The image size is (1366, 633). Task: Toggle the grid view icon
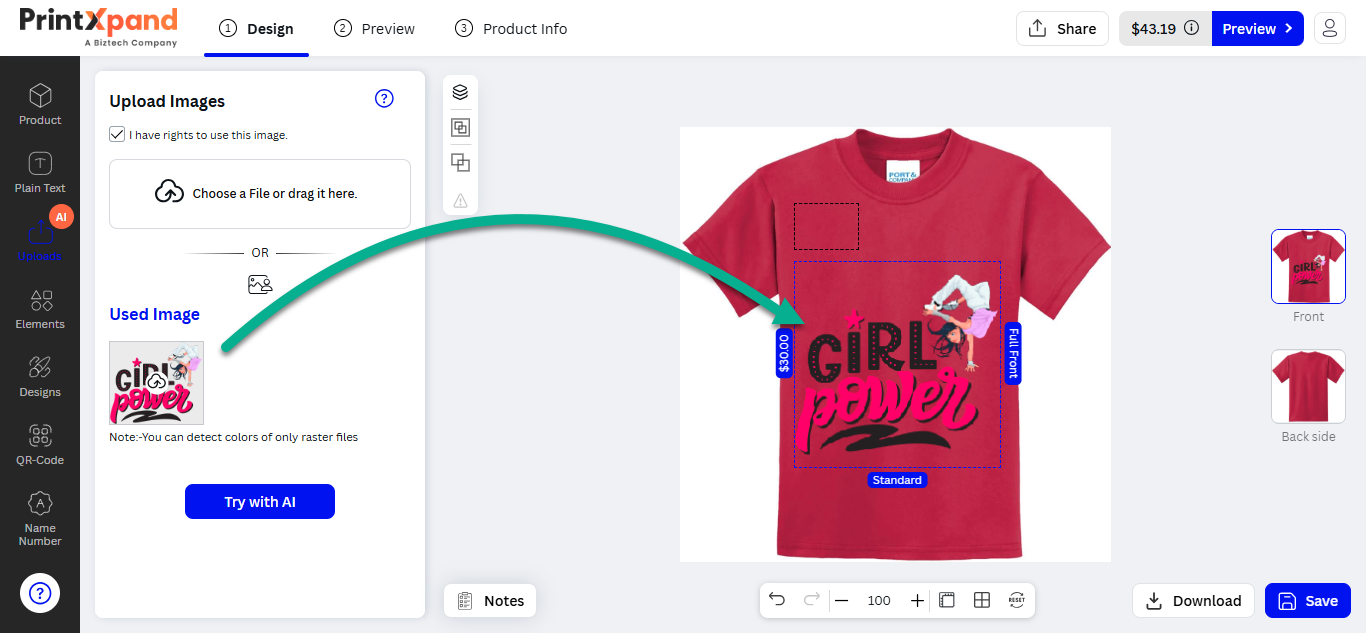tap(982, 600)
